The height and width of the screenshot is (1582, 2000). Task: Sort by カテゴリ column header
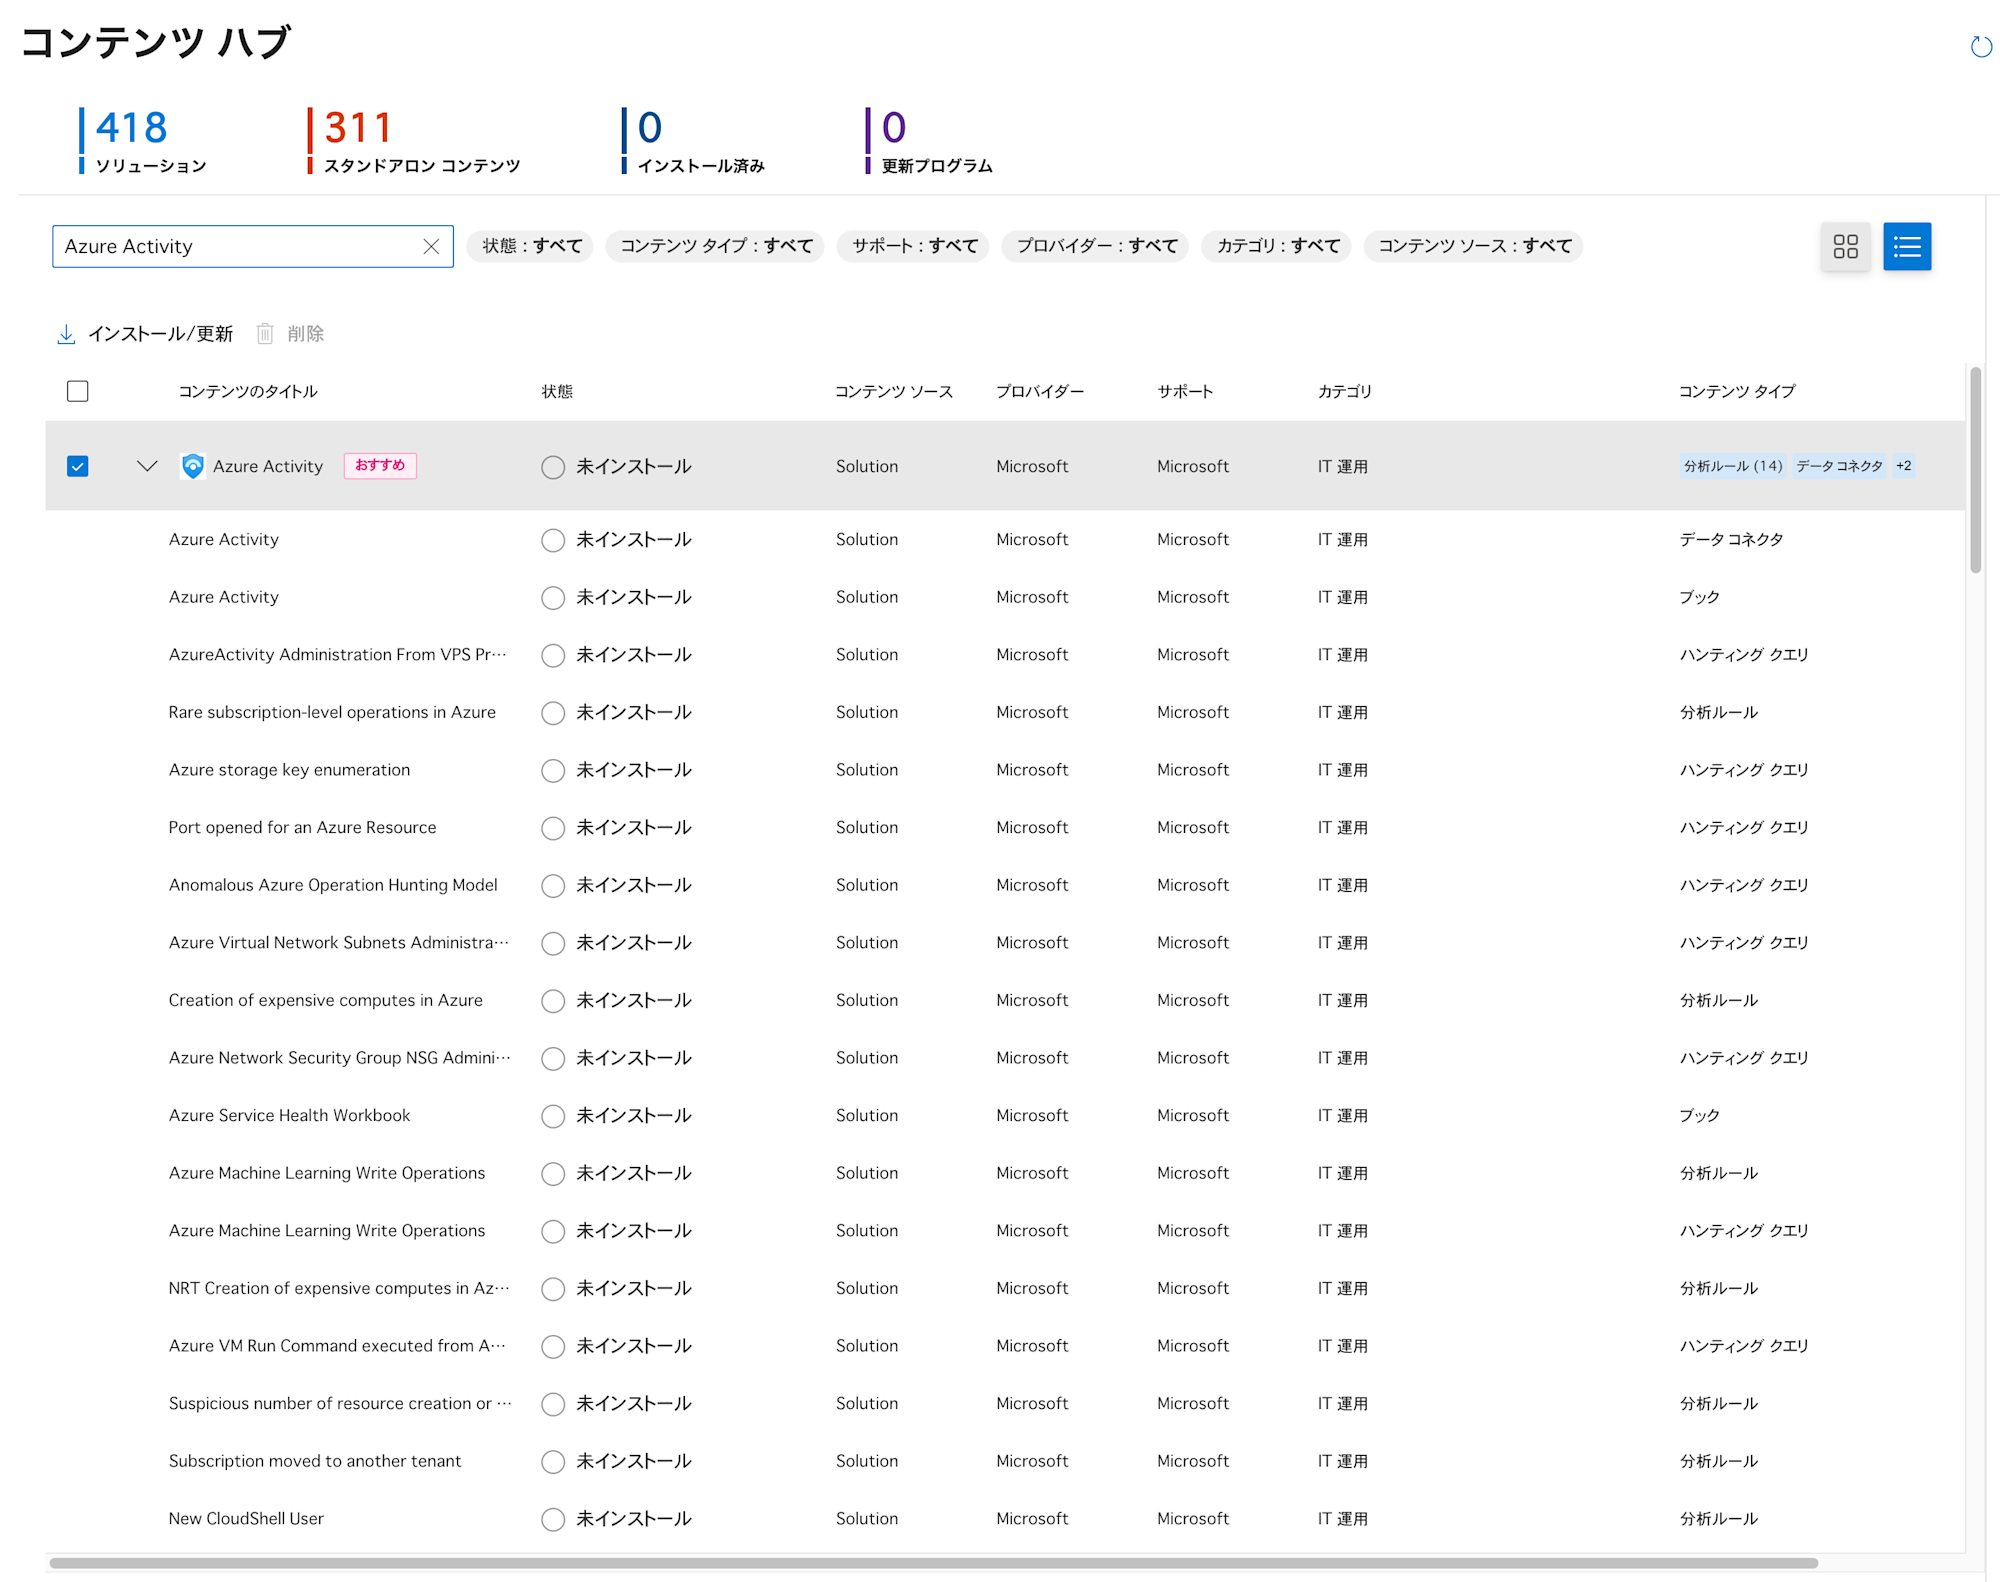tap(1344, 392)
